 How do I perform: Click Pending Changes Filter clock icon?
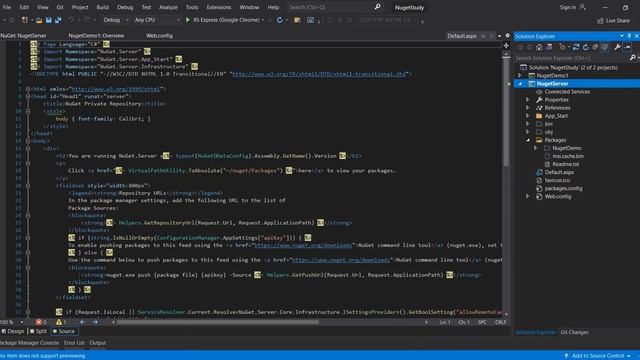(562, 47)
